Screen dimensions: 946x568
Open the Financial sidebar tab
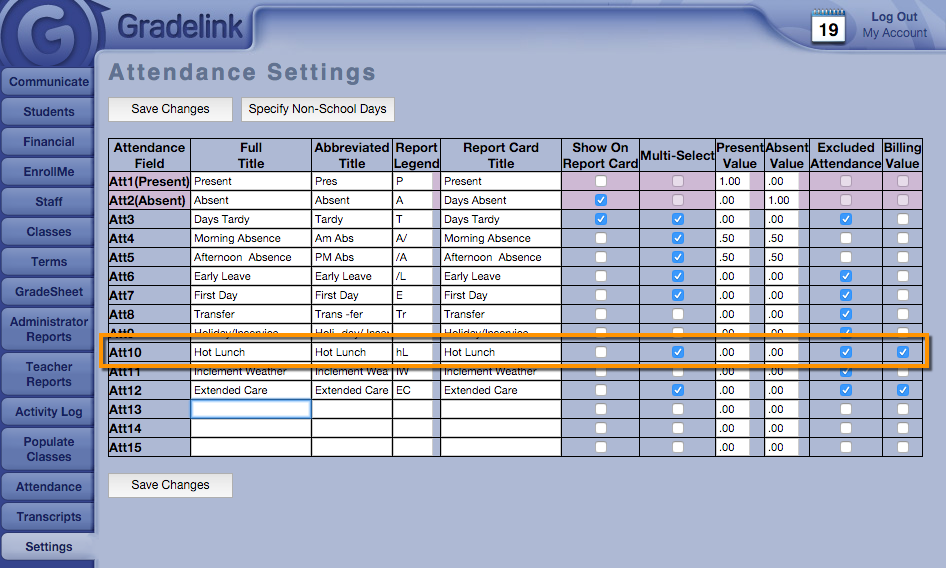[x=49, y=142]
